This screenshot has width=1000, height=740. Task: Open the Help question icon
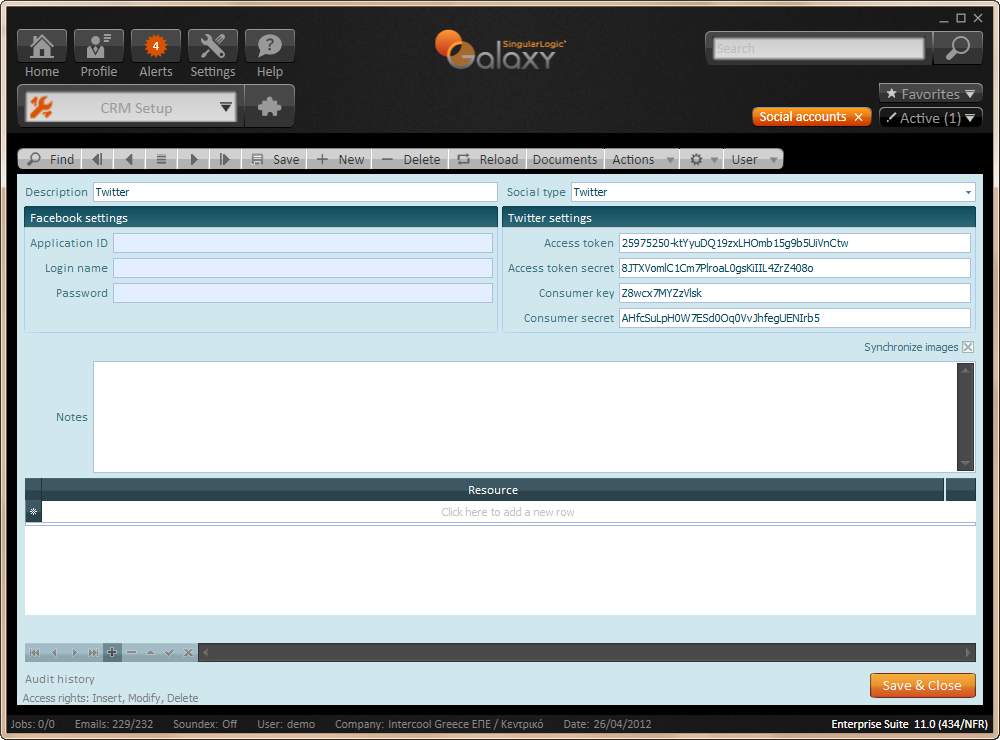270,46
